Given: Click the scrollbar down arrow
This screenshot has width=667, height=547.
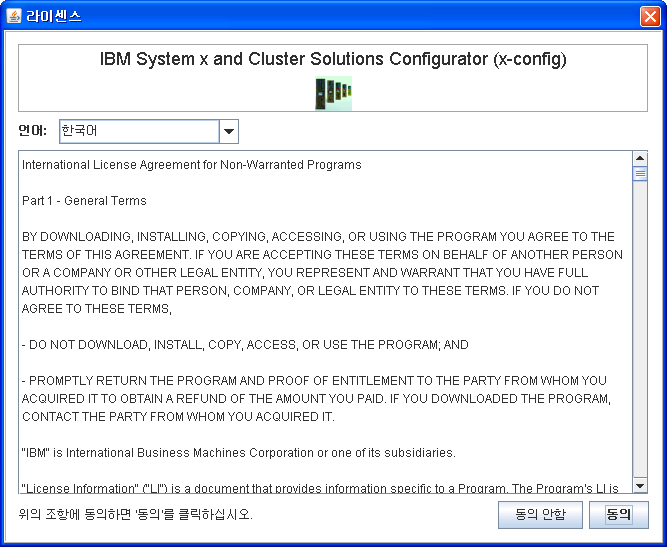Looking at the screenshot, I should 640,485.
